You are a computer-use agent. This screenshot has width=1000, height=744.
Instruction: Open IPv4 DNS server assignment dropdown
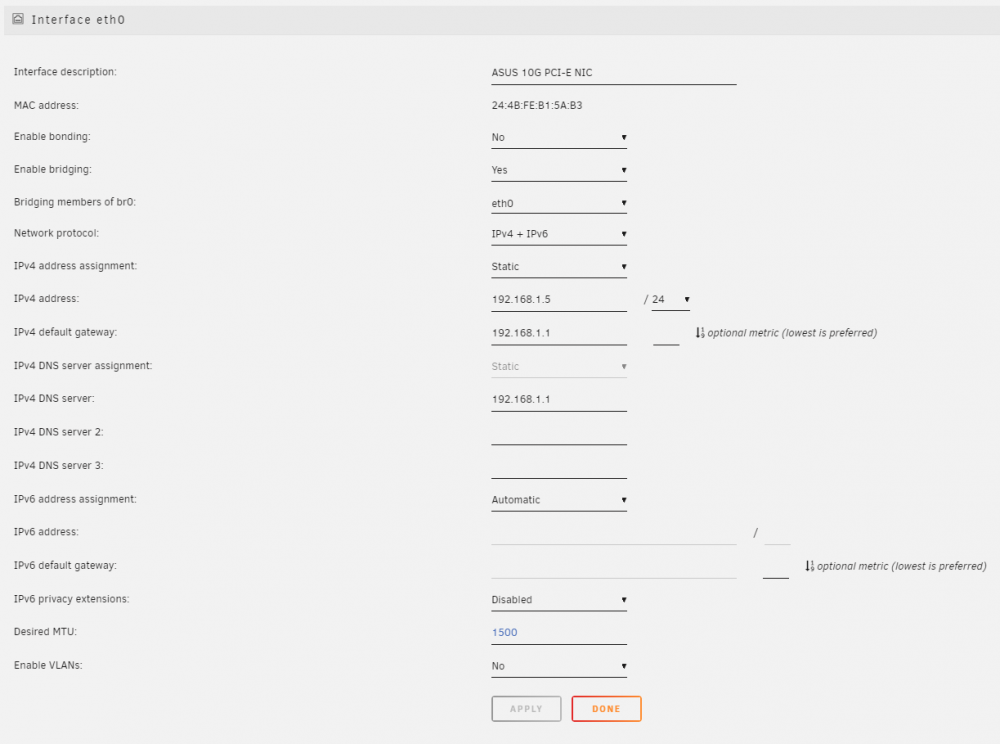tap(559, 367)
